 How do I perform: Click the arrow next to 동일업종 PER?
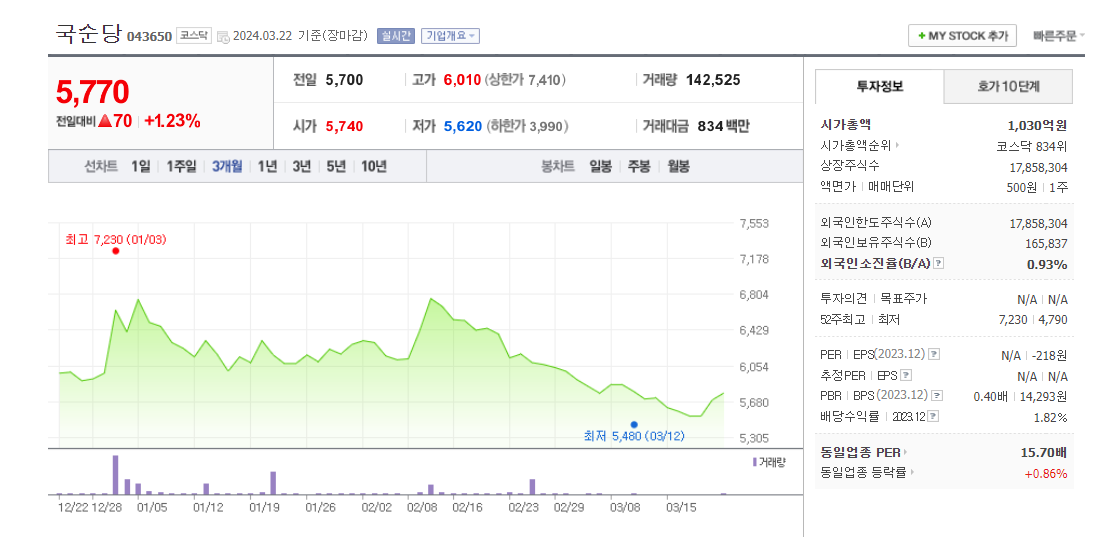click(x=906, y=452)
